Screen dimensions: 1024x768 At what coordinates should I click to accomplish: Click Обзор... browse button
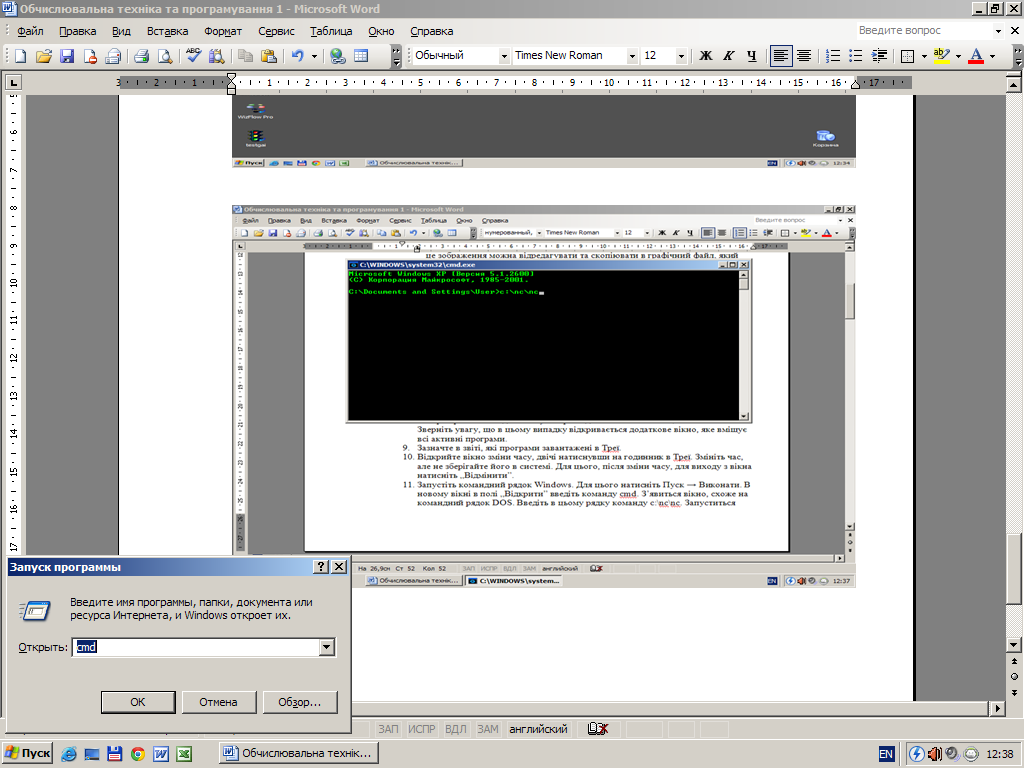(300, 702)
